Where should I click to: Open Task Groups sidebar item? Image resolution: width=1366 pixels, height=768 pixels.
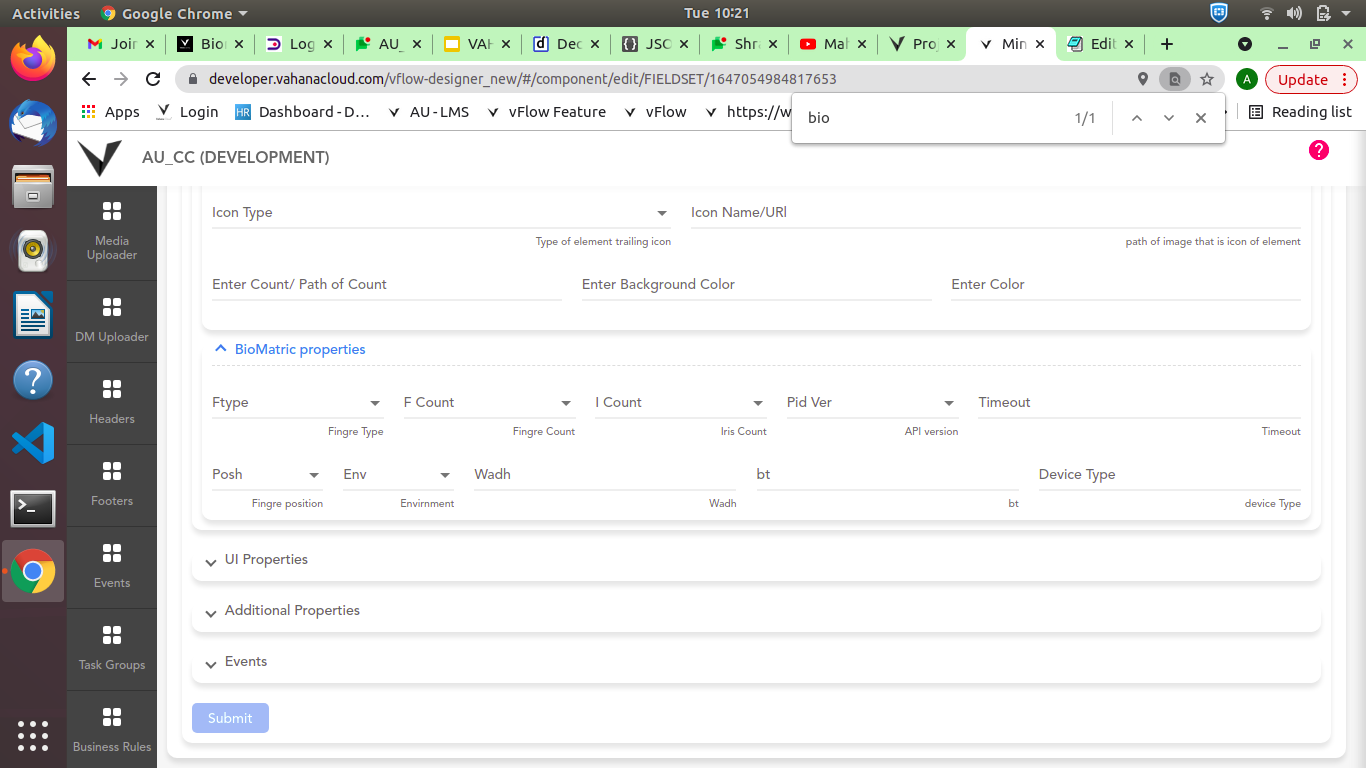112,650
